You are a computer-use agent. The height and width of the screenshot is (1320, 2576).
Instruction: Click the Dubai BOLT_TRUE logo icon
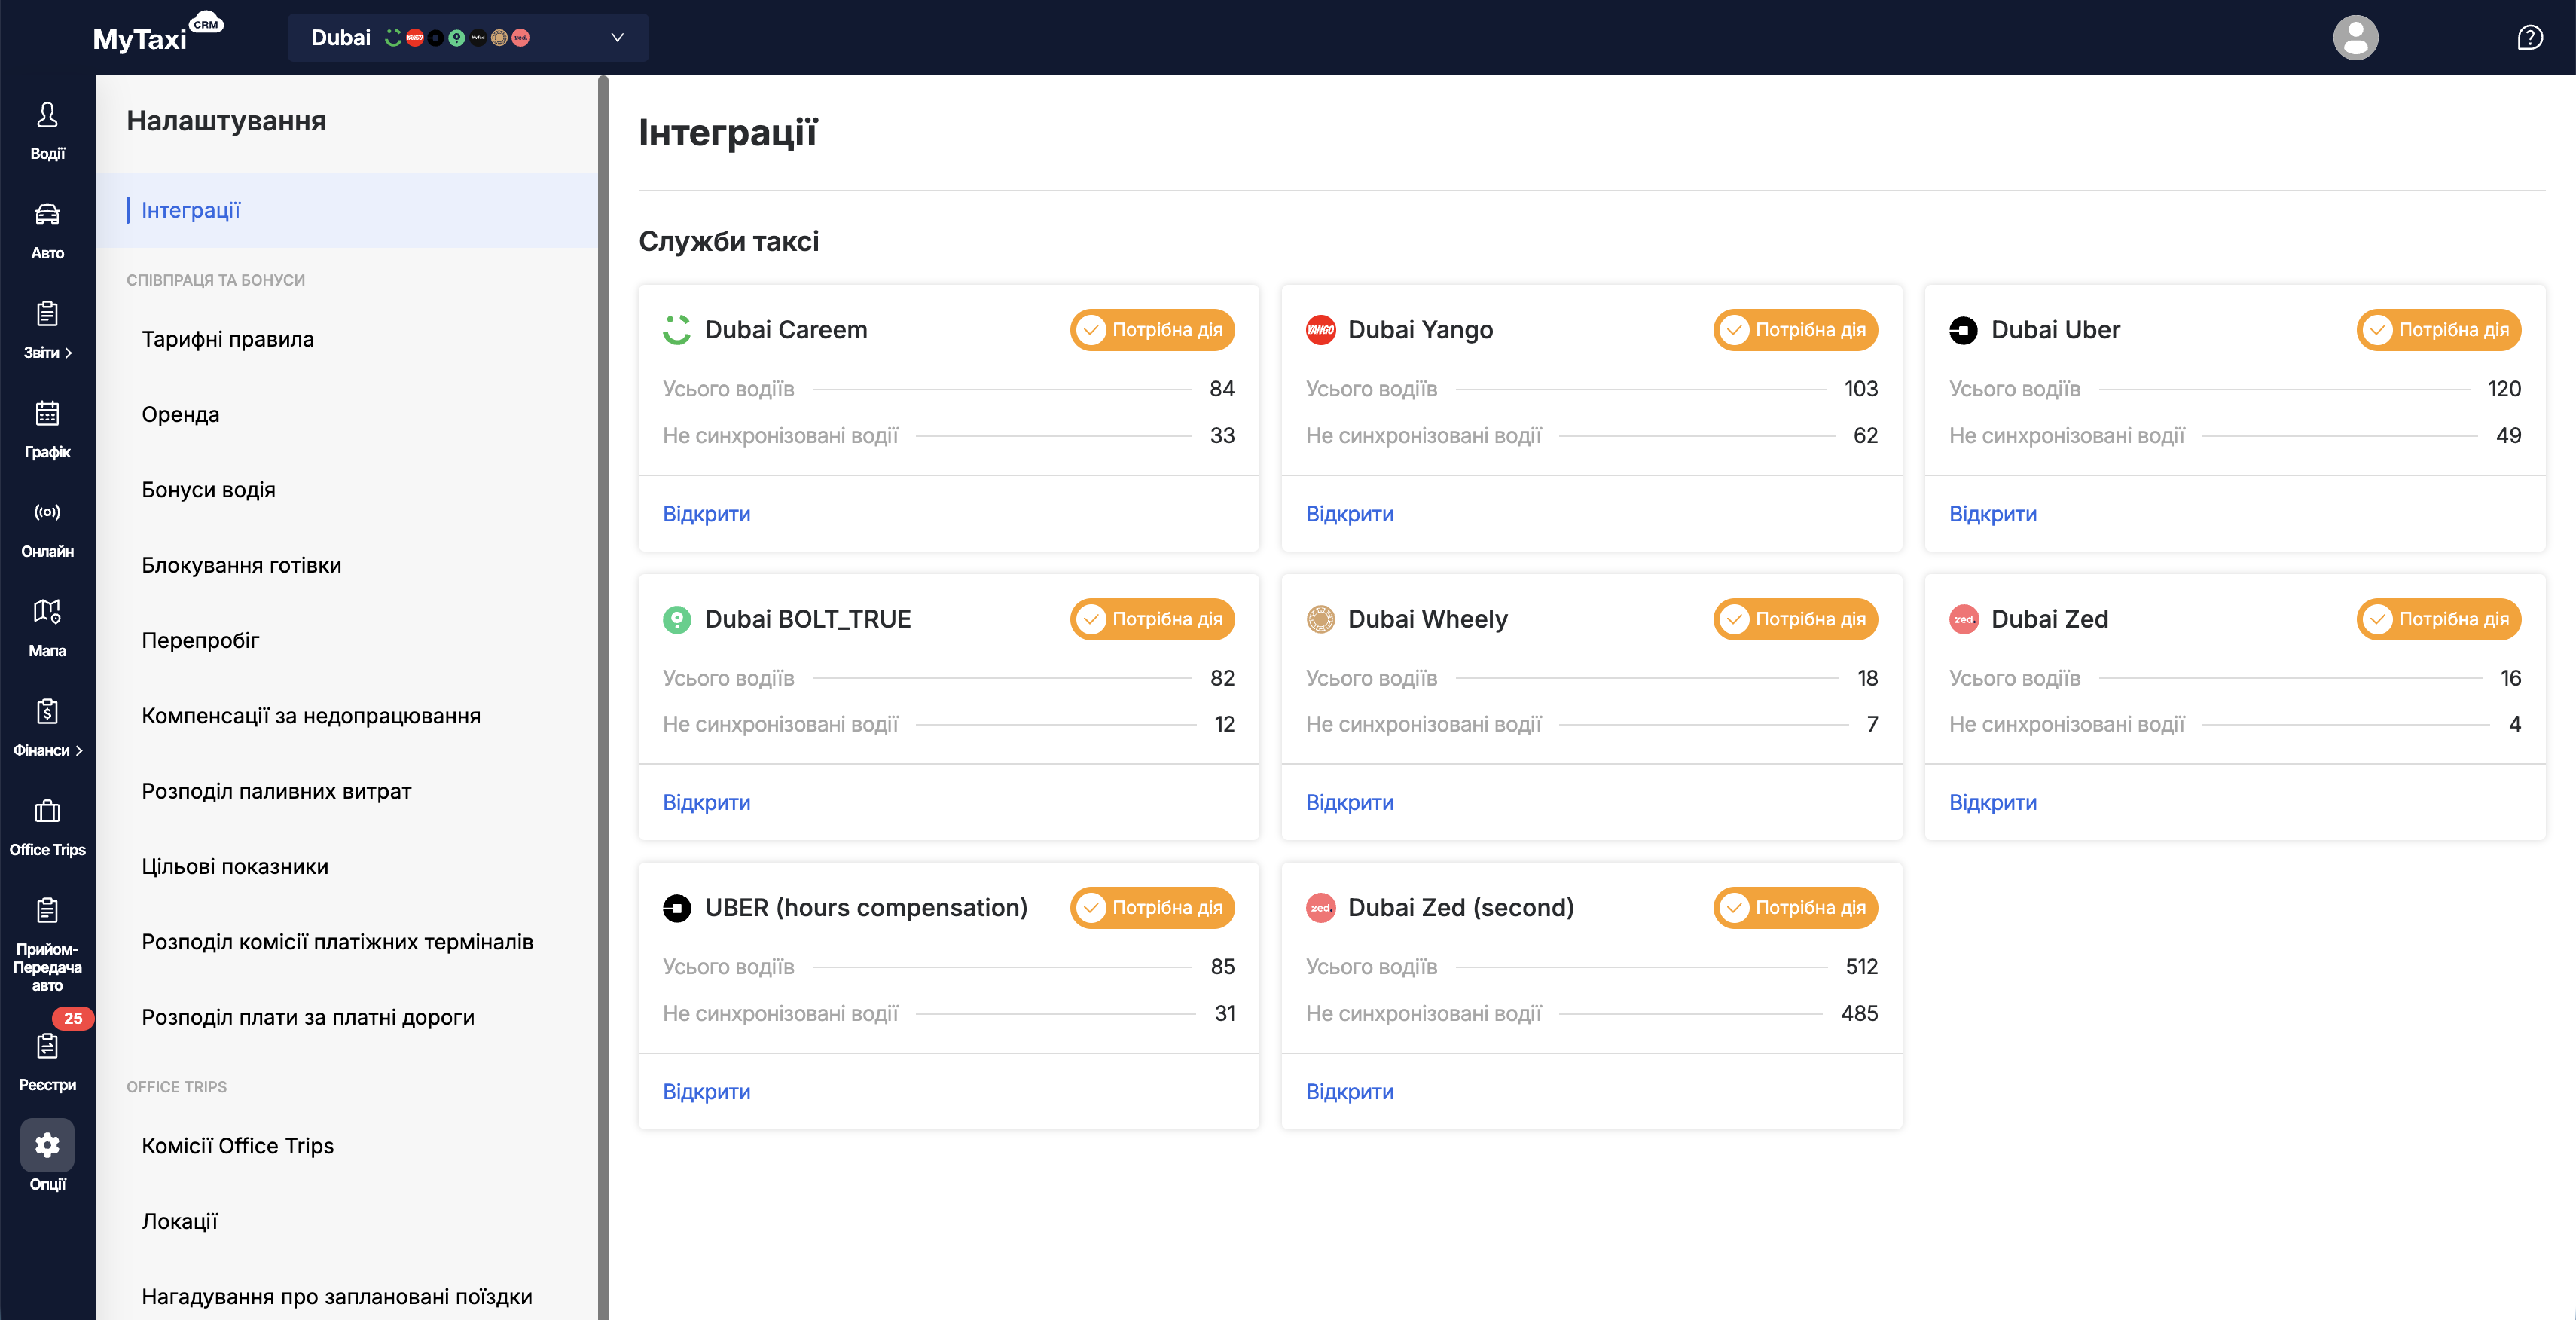coord(677,619)
